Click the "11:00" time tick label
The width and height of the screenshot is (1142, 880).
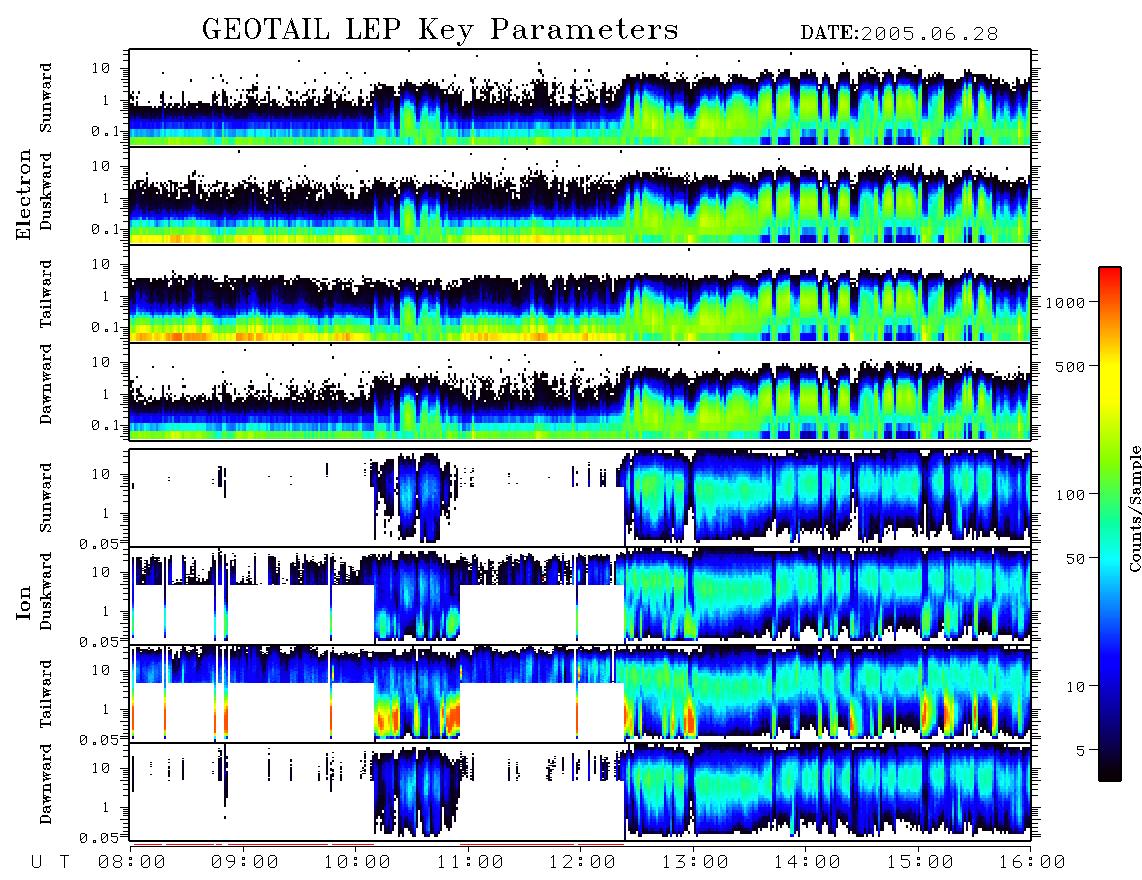click(x=470, y=863)
